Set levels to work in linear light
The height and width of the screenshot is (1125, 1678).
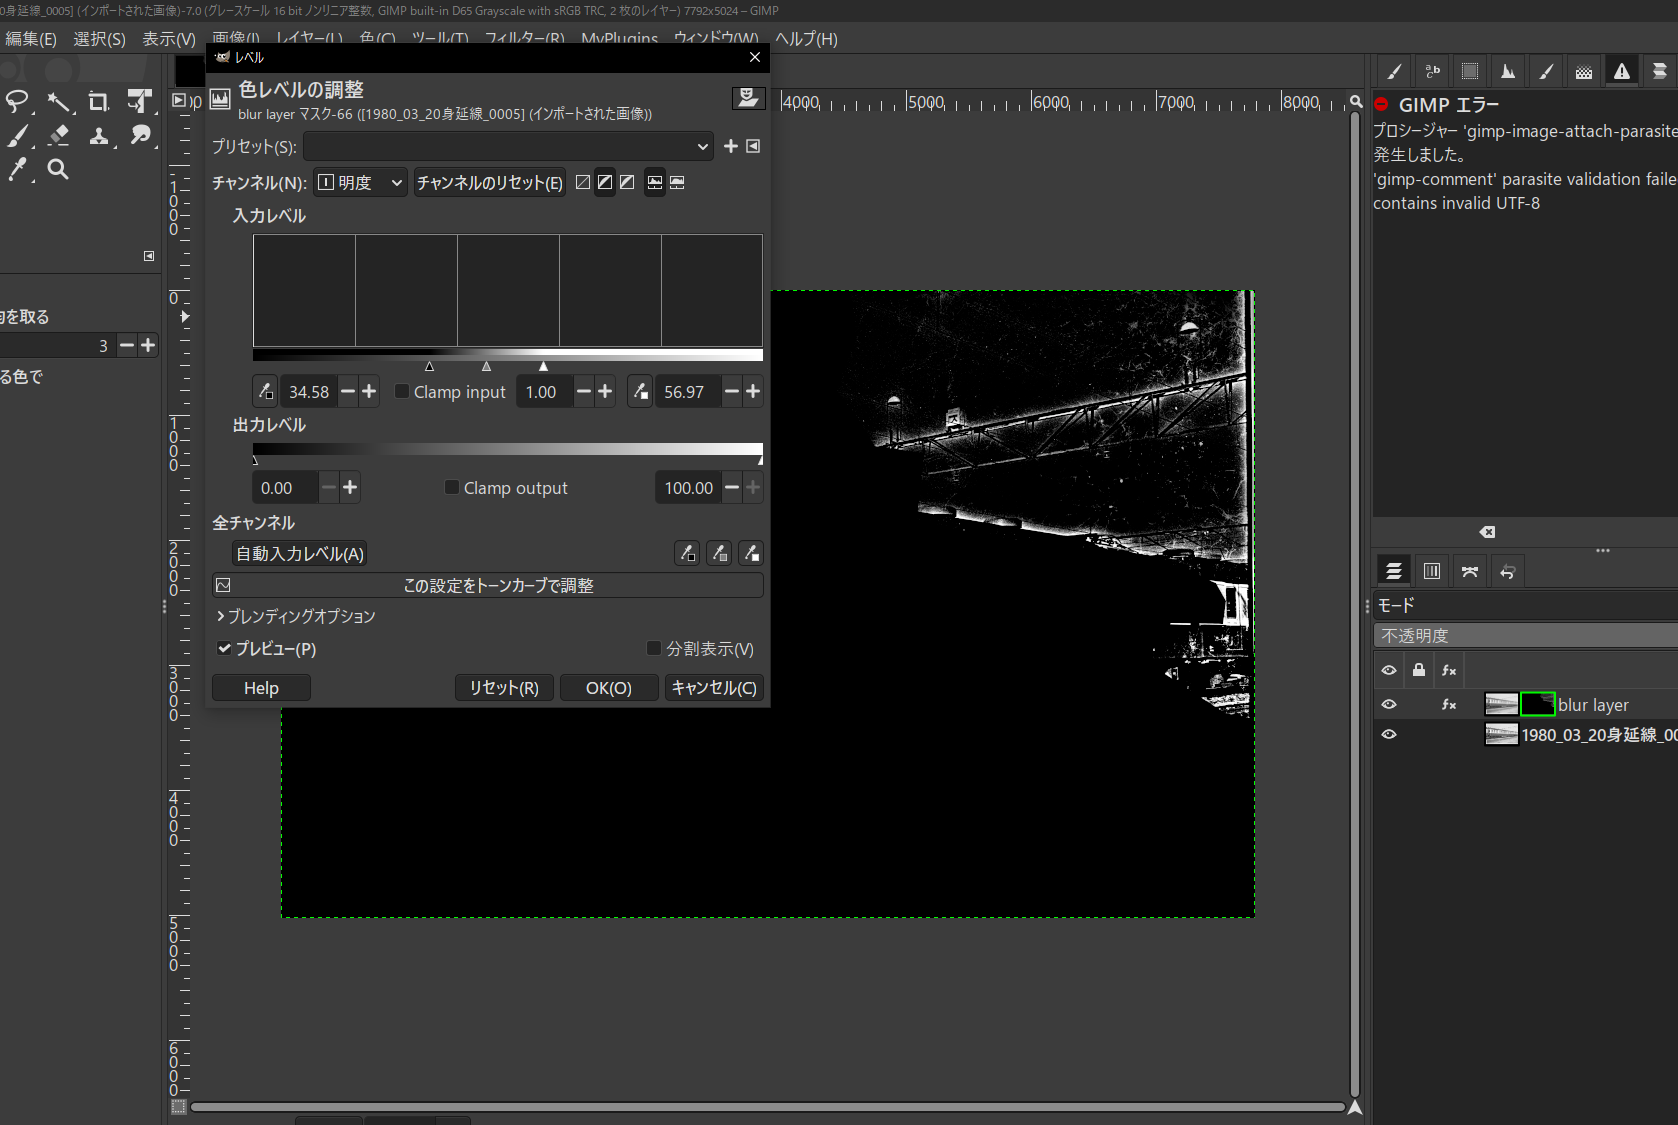[x=583, y=182]
